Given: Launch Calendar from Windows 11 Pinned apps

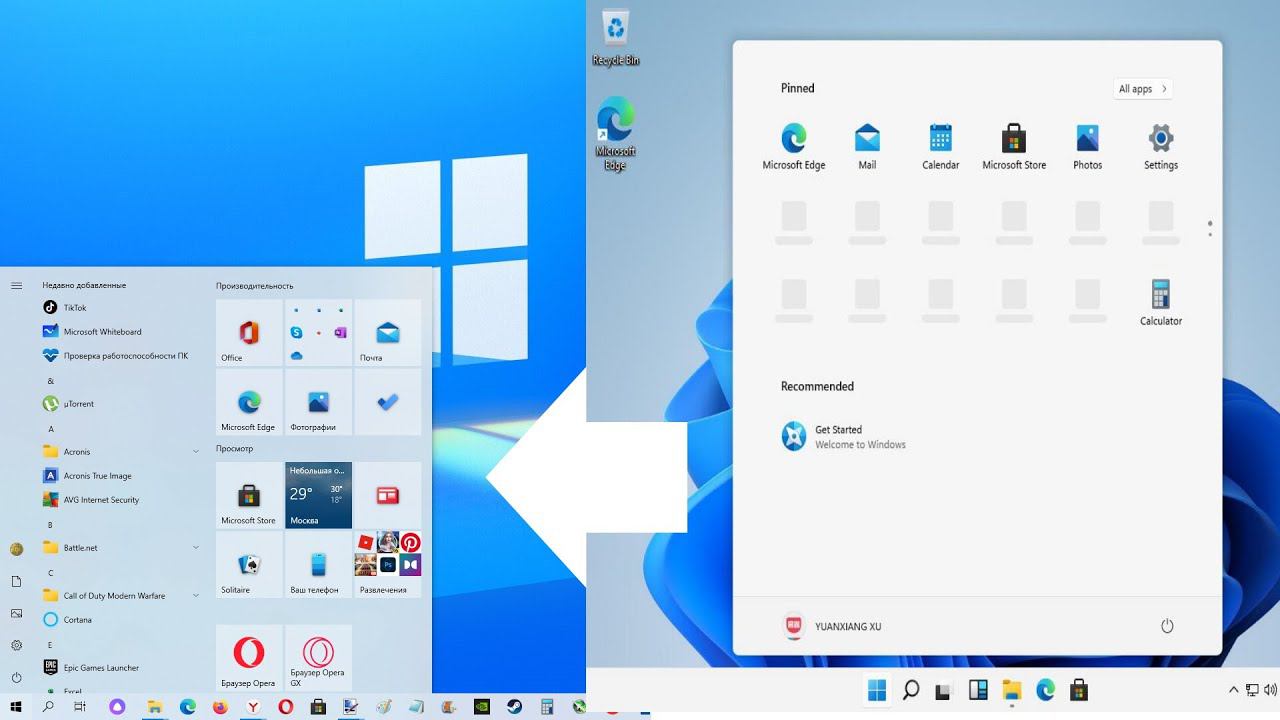Looking at the screenshot, I should tap(940, 147).
